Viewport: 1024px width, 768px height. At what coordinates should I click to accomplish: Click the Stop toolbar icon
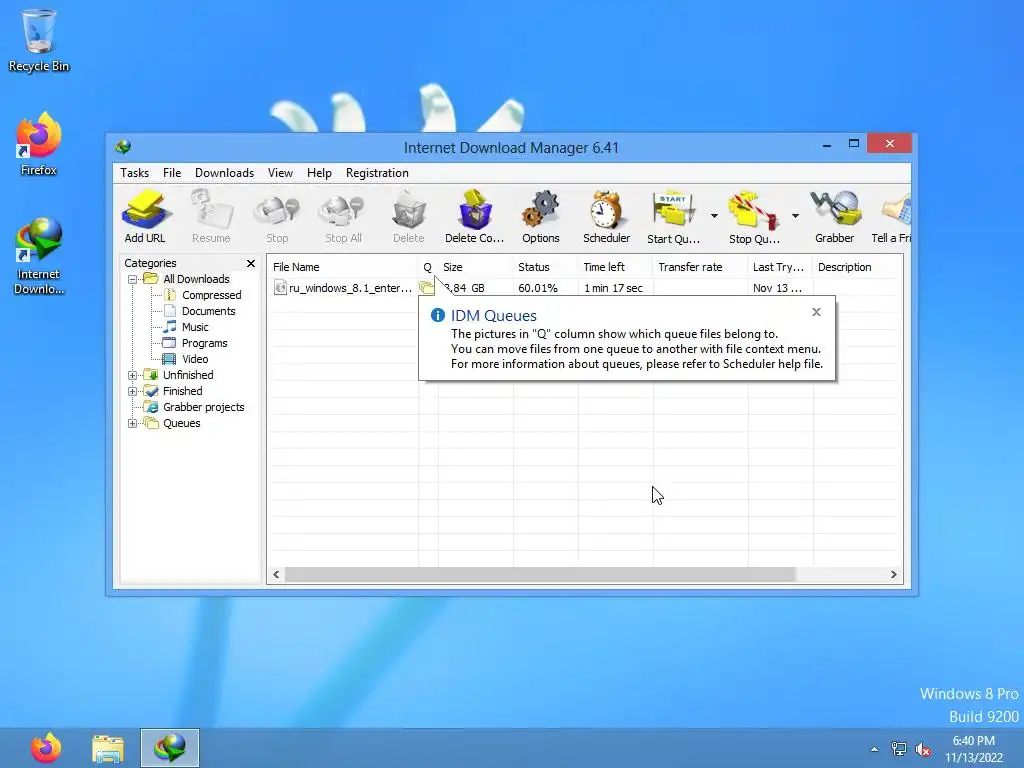277,217
